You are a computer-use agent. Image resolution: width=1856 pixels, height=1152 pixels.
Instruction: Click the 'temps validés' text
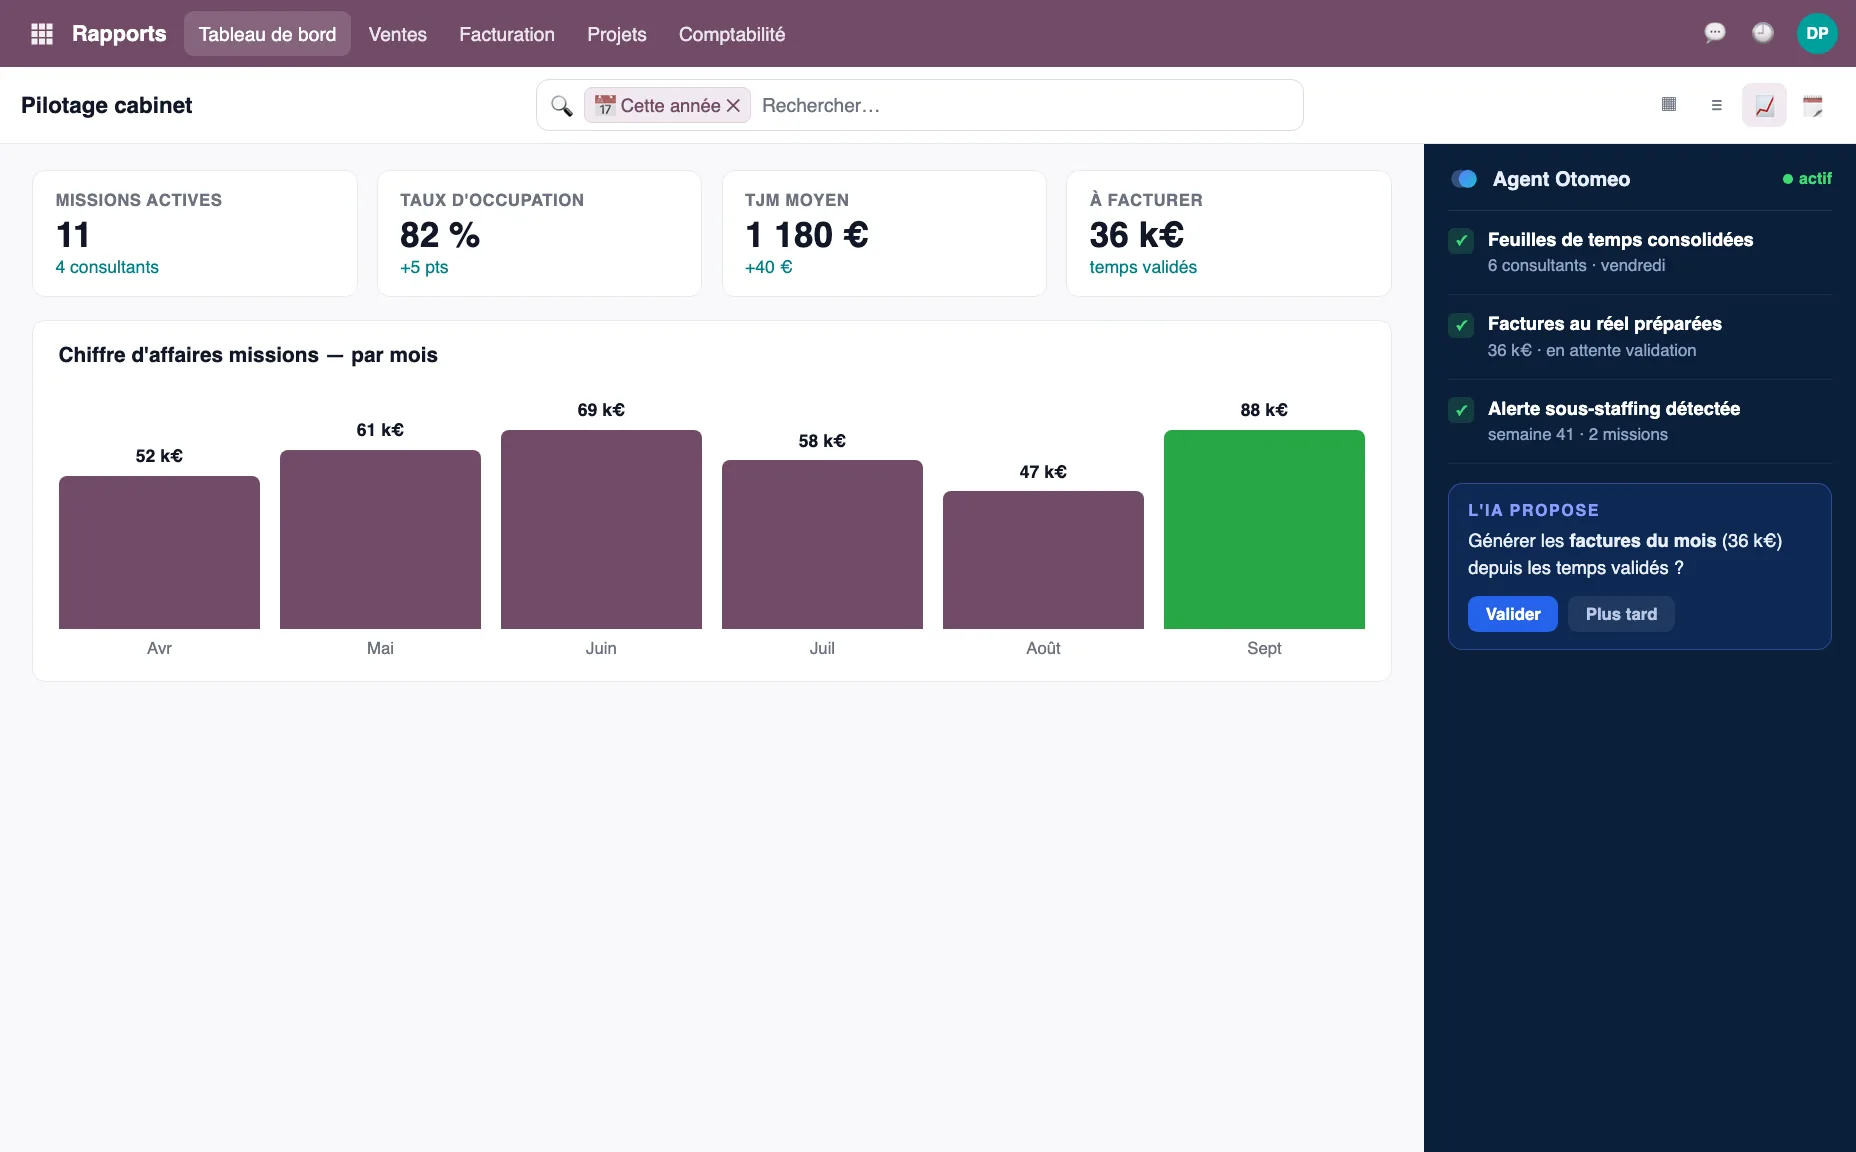pyautogui.click(x=1143, y=267)
